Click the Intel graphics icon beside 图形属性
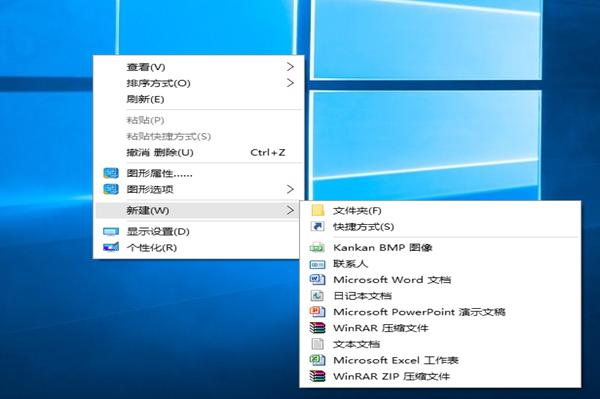The height and width of the screenshot is (399, 600). pos(111,173)
